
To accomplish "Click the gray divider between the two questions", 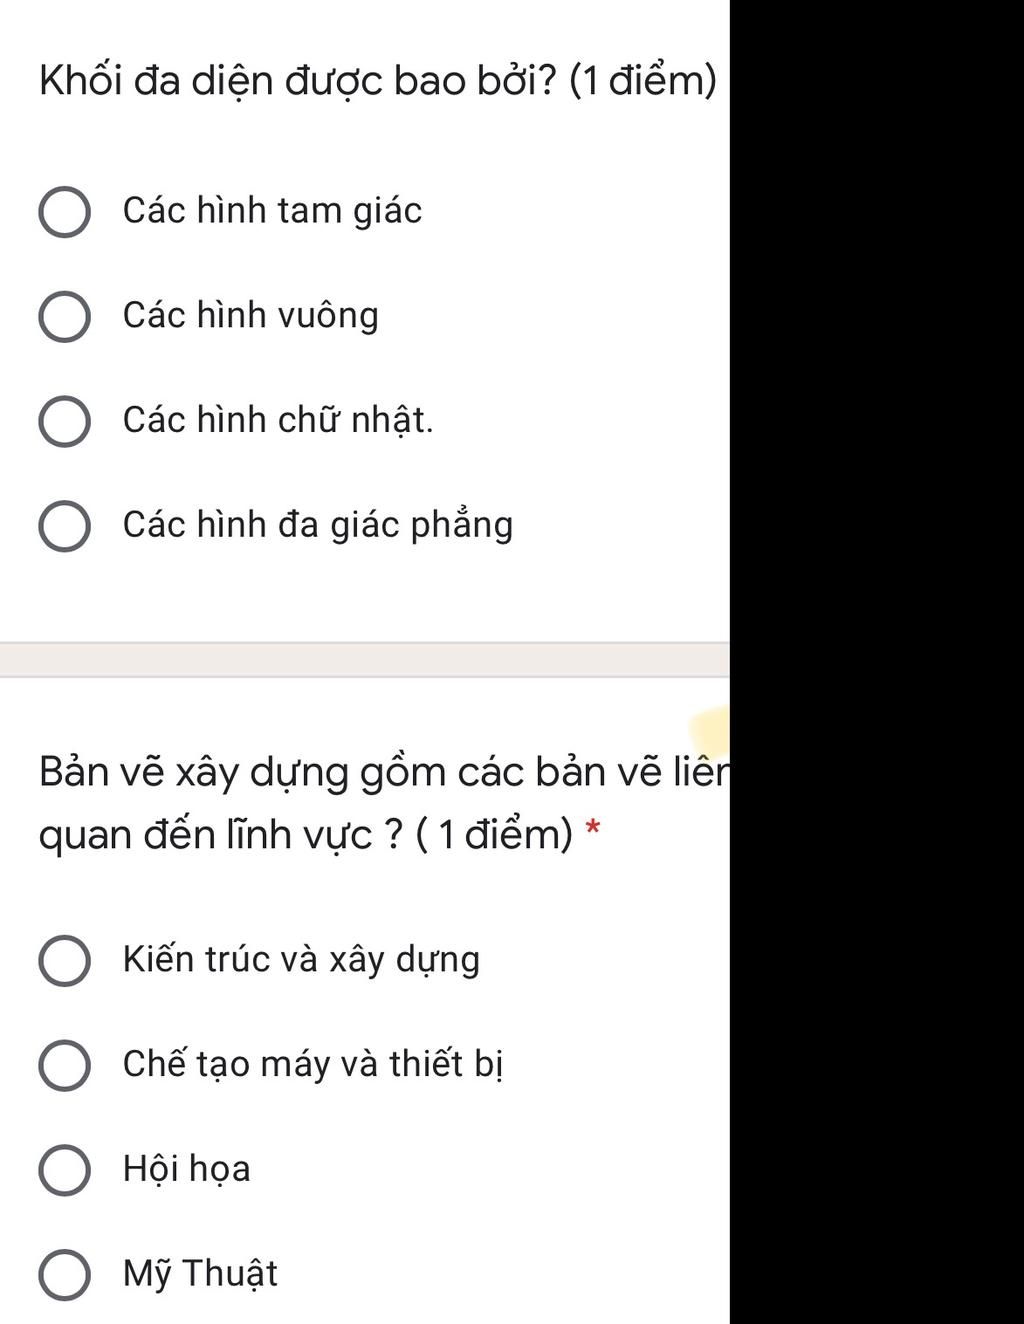I will pos(364,660).
